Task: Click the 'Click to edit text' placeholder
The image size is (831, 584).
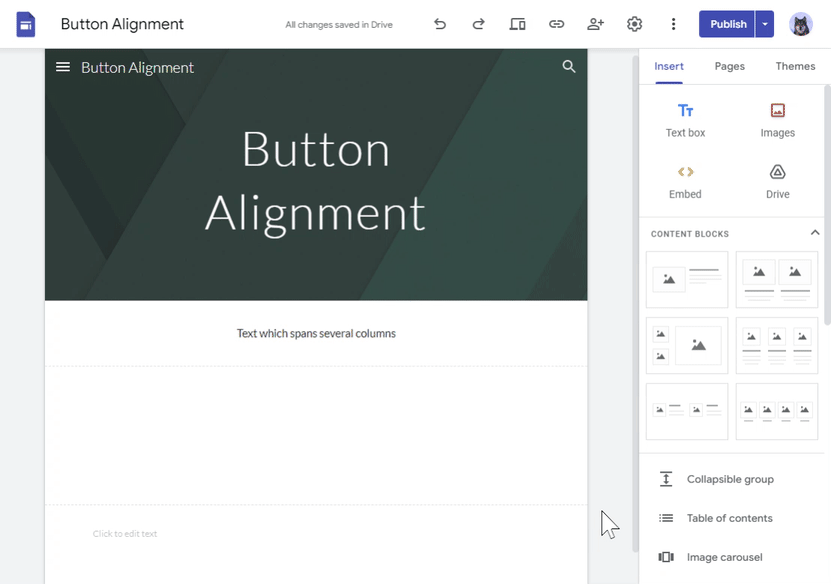Action: [x=125, y=534]
